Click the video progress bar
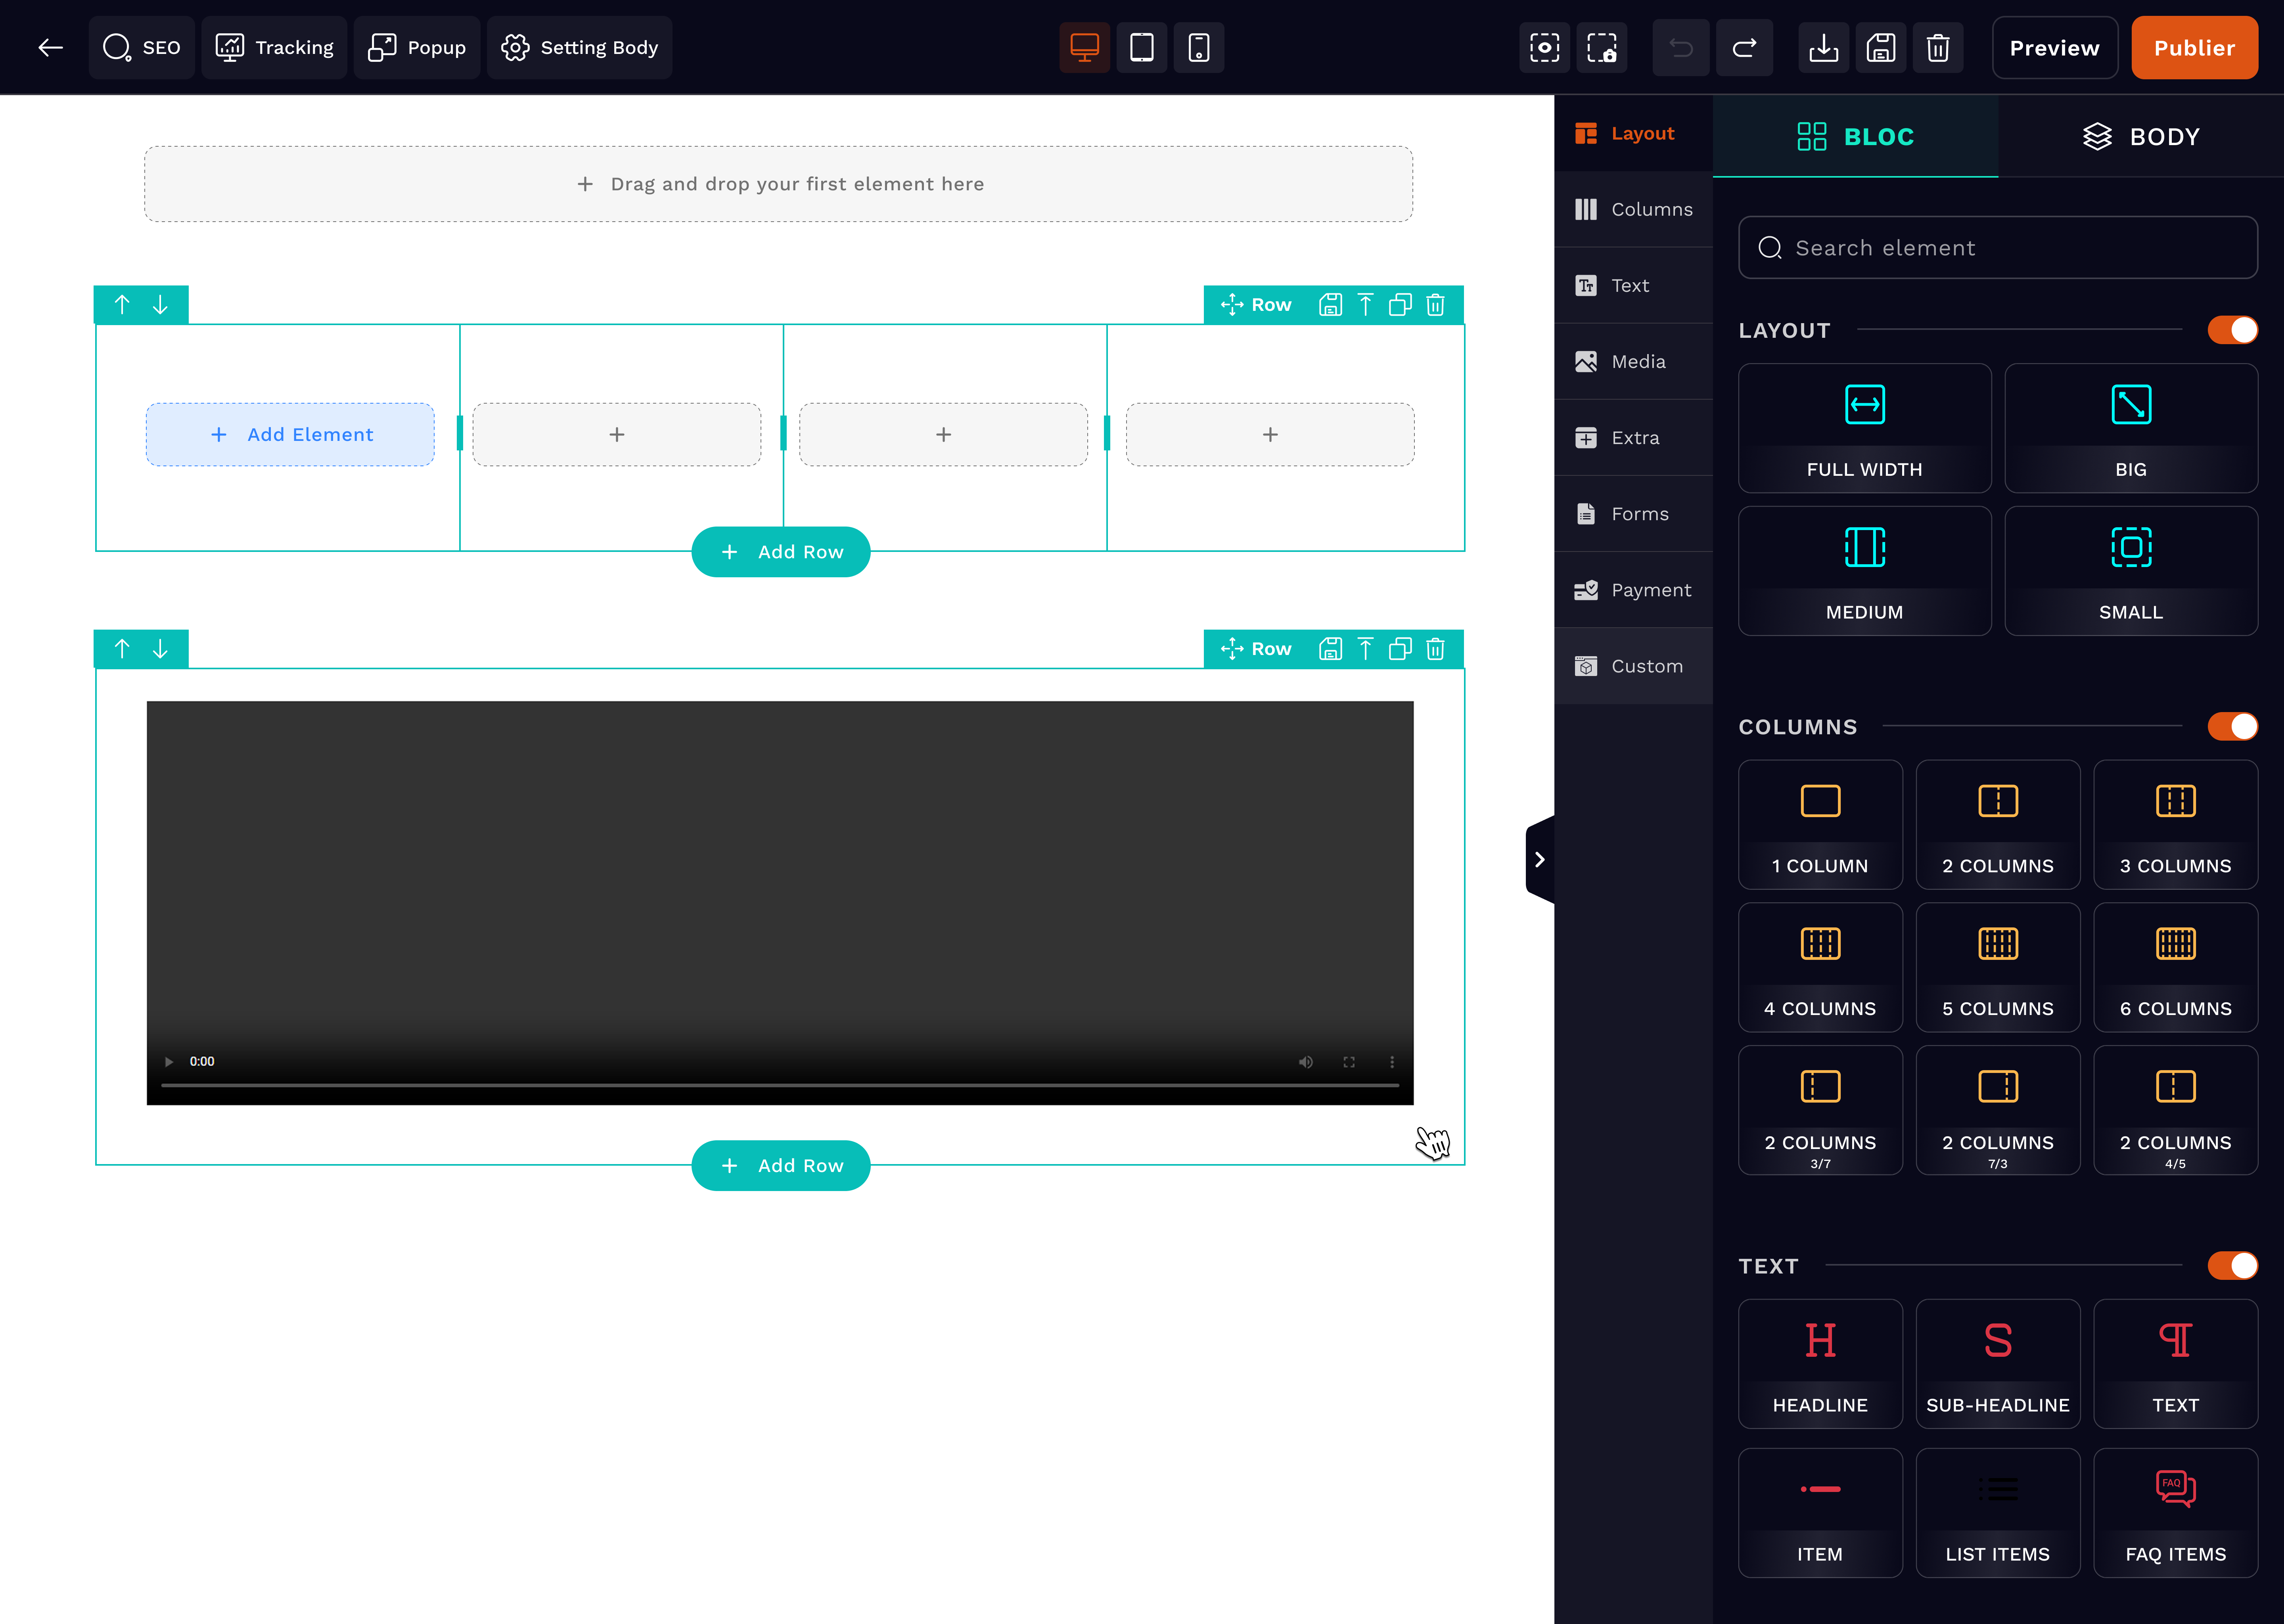Screen dimensions: 2284x1624 coord(780,1085)
